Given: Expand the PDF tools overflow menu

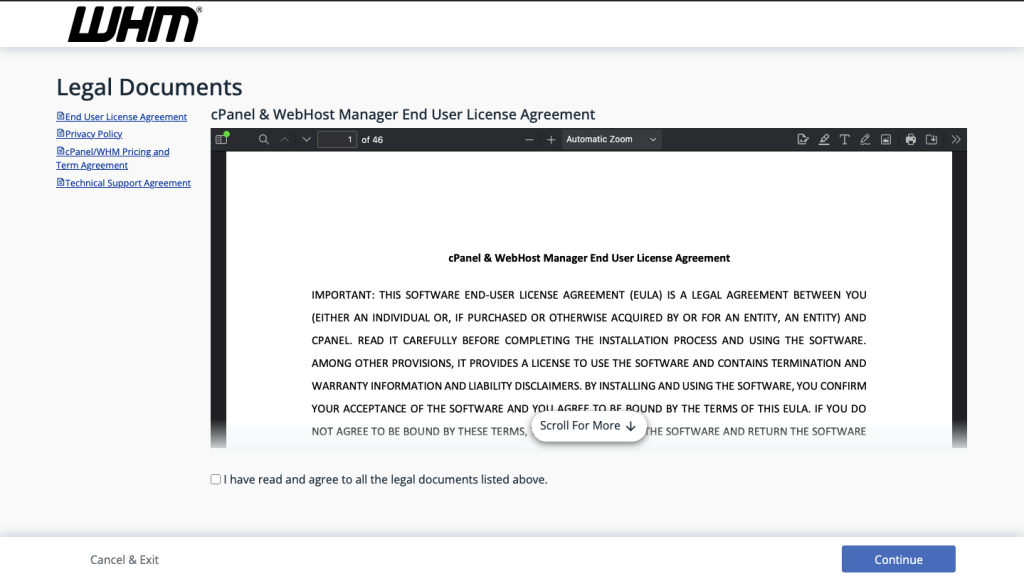Looking at the screenshot, I should click(955, 140).
